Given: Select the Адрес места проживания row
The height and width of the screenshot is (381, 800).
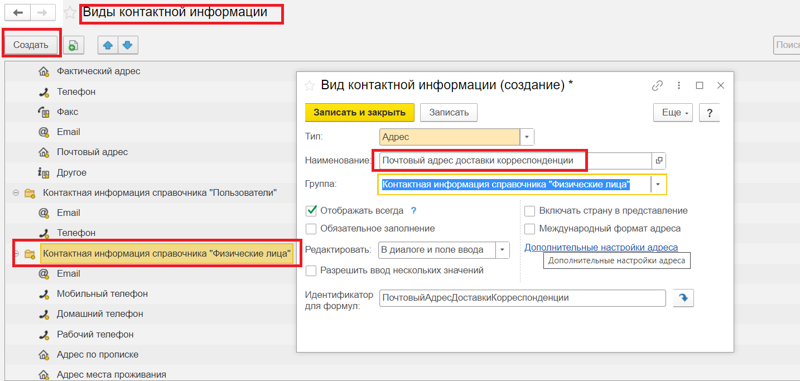Looking at the screenshot, I should 111,374.
